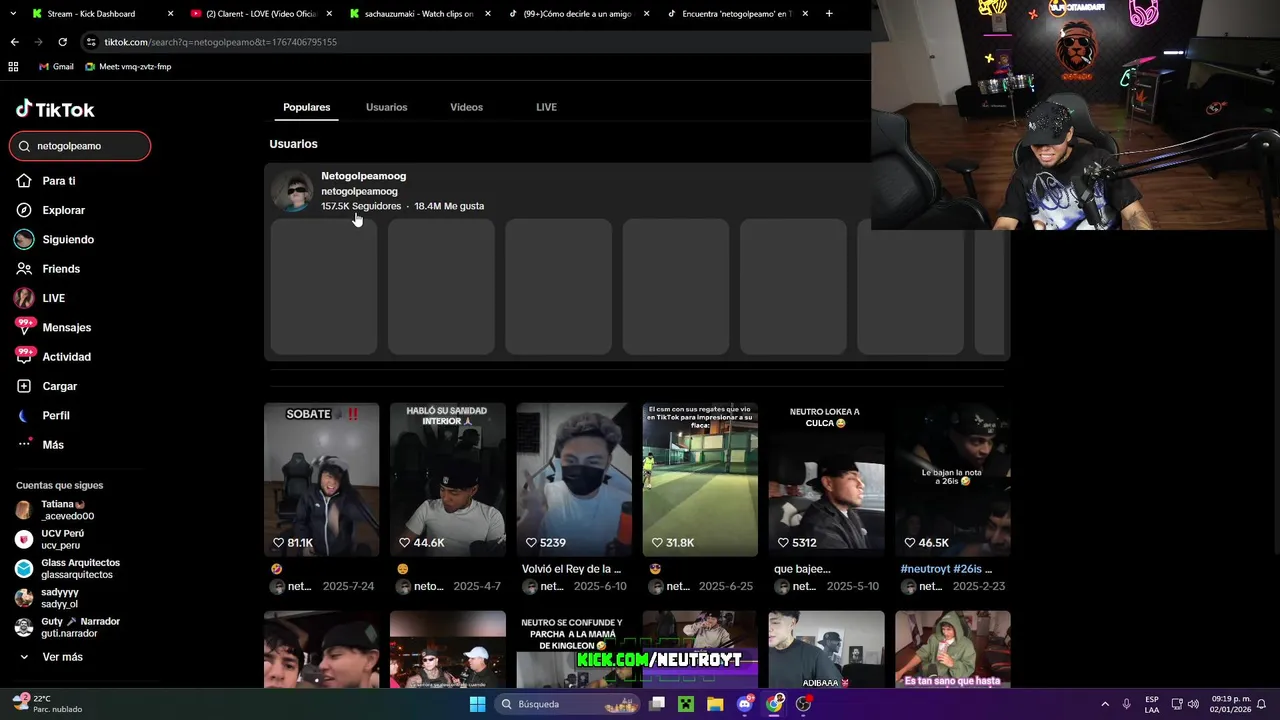
Task: Open Netogolpeamoog user profile name
Action: click(363, 176)
